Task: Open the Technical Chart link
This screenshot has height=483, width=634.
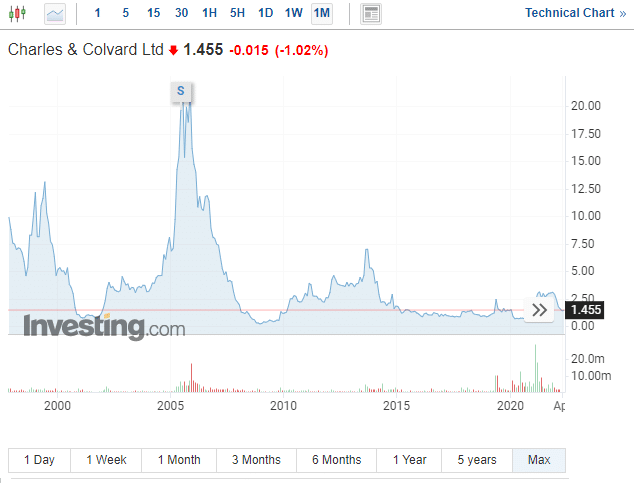Action: [x=575, y=13]
